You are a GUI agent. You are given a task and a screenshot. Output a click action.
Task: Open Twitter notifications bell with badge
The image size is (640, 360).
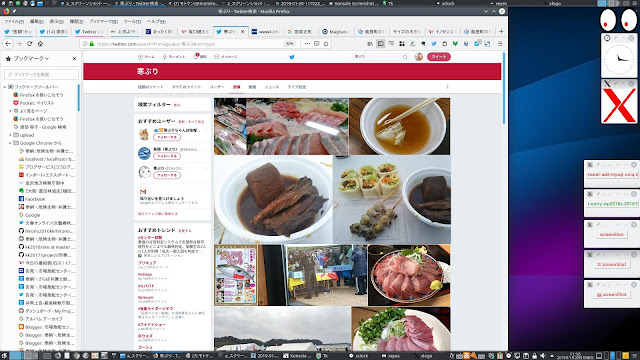(x=196, y=56)
